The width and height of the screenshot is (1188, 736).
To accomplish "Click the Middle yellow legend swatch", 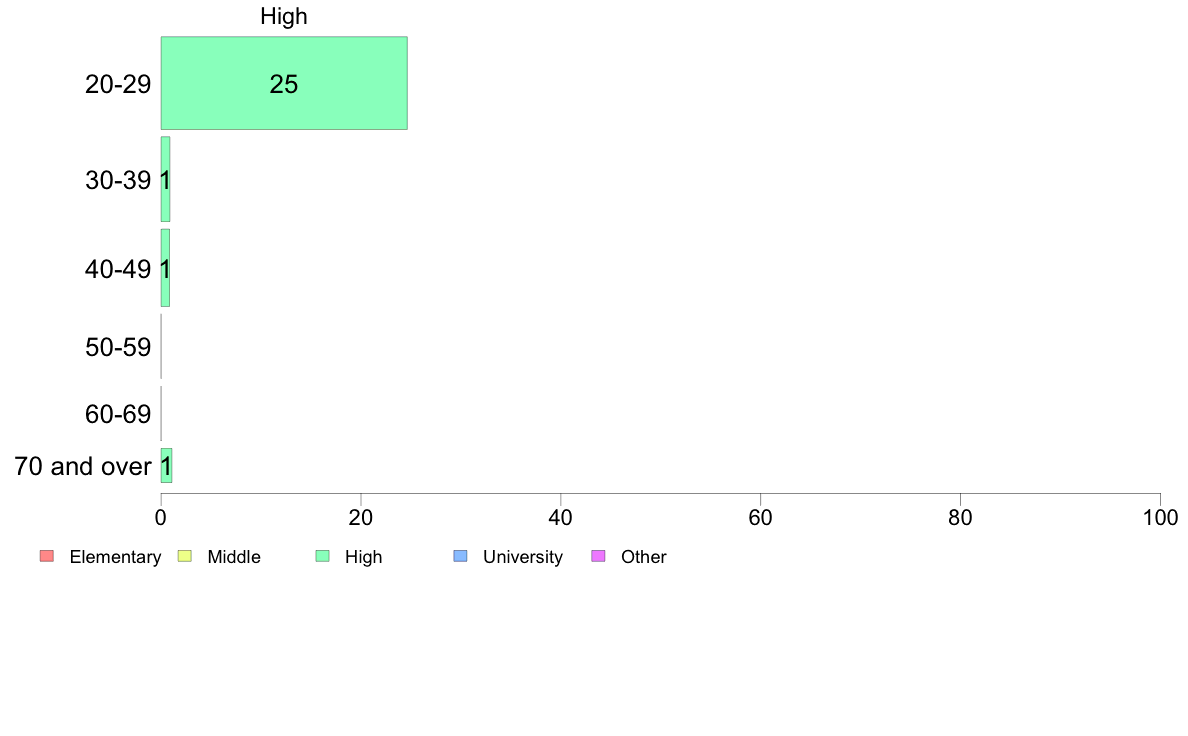I will [184, 556].
